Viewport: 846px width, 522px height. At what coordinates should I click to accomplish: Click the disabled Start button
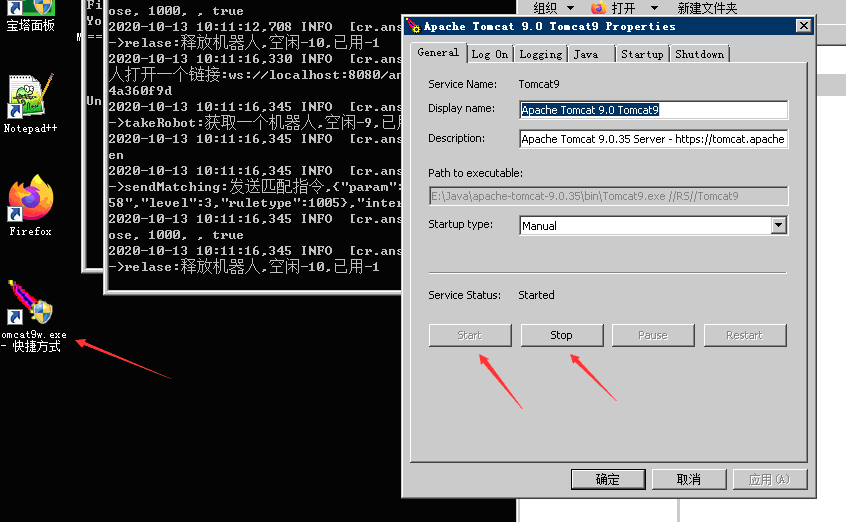pos(470,335)
